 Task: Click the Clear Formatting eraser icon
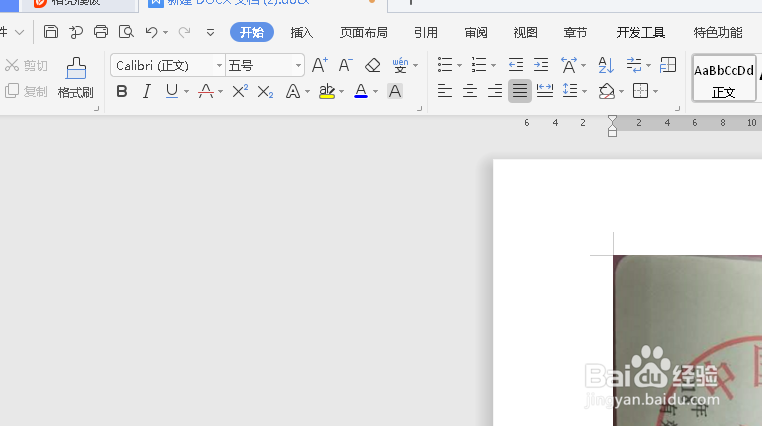372,65
